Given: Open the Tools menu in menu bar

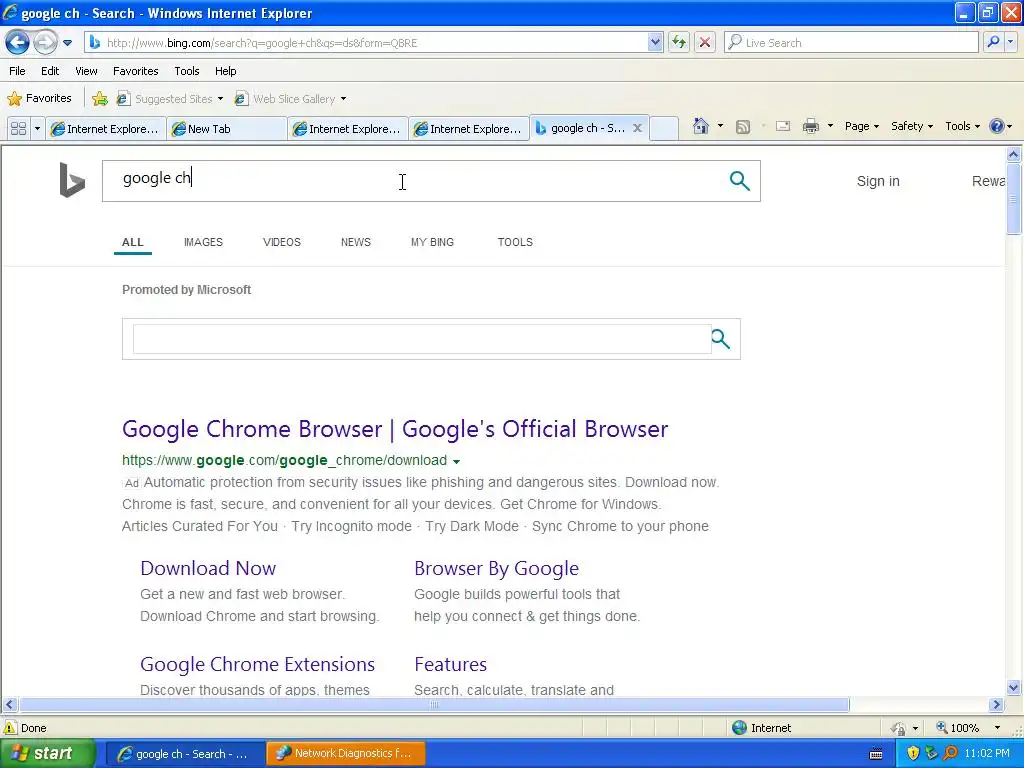Looking at the screenshot, I should [187, 71].
